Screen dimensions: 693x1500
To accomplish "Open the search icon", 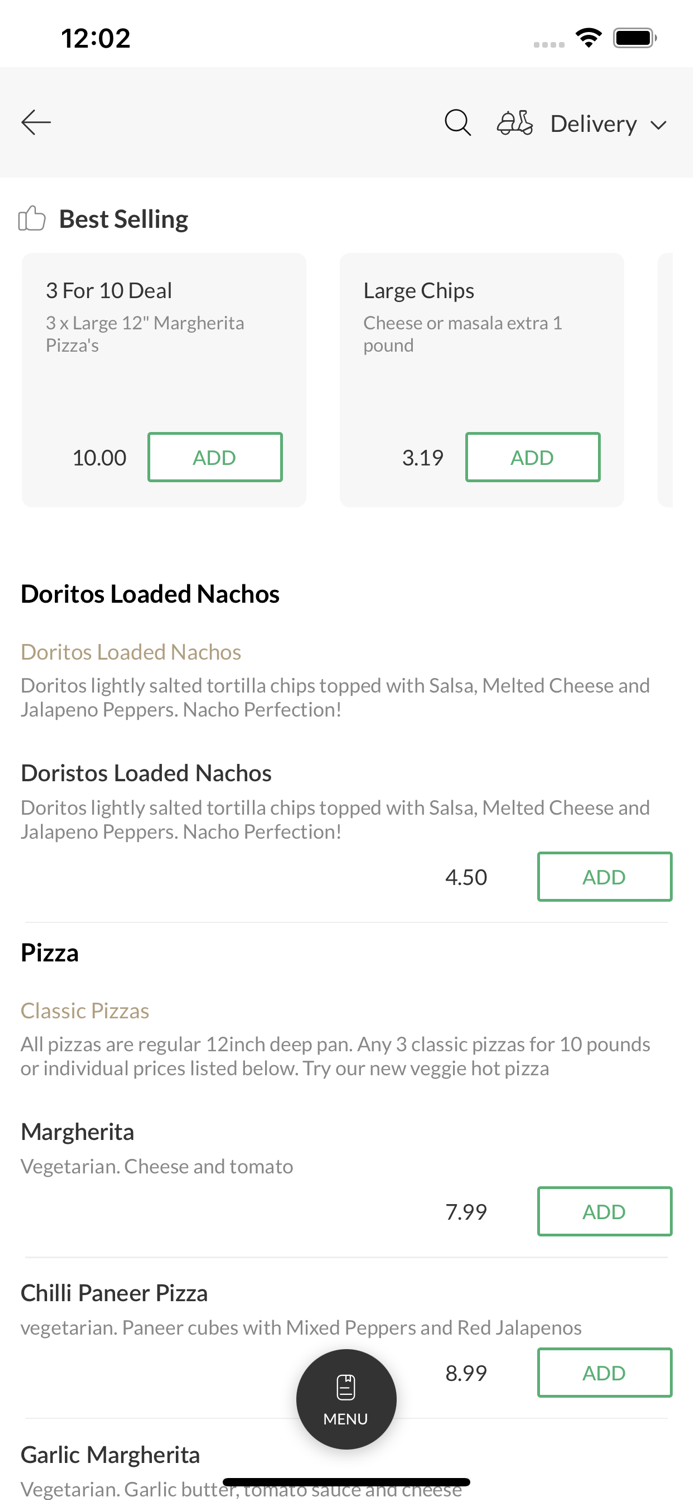I will (x=457, y=122).
